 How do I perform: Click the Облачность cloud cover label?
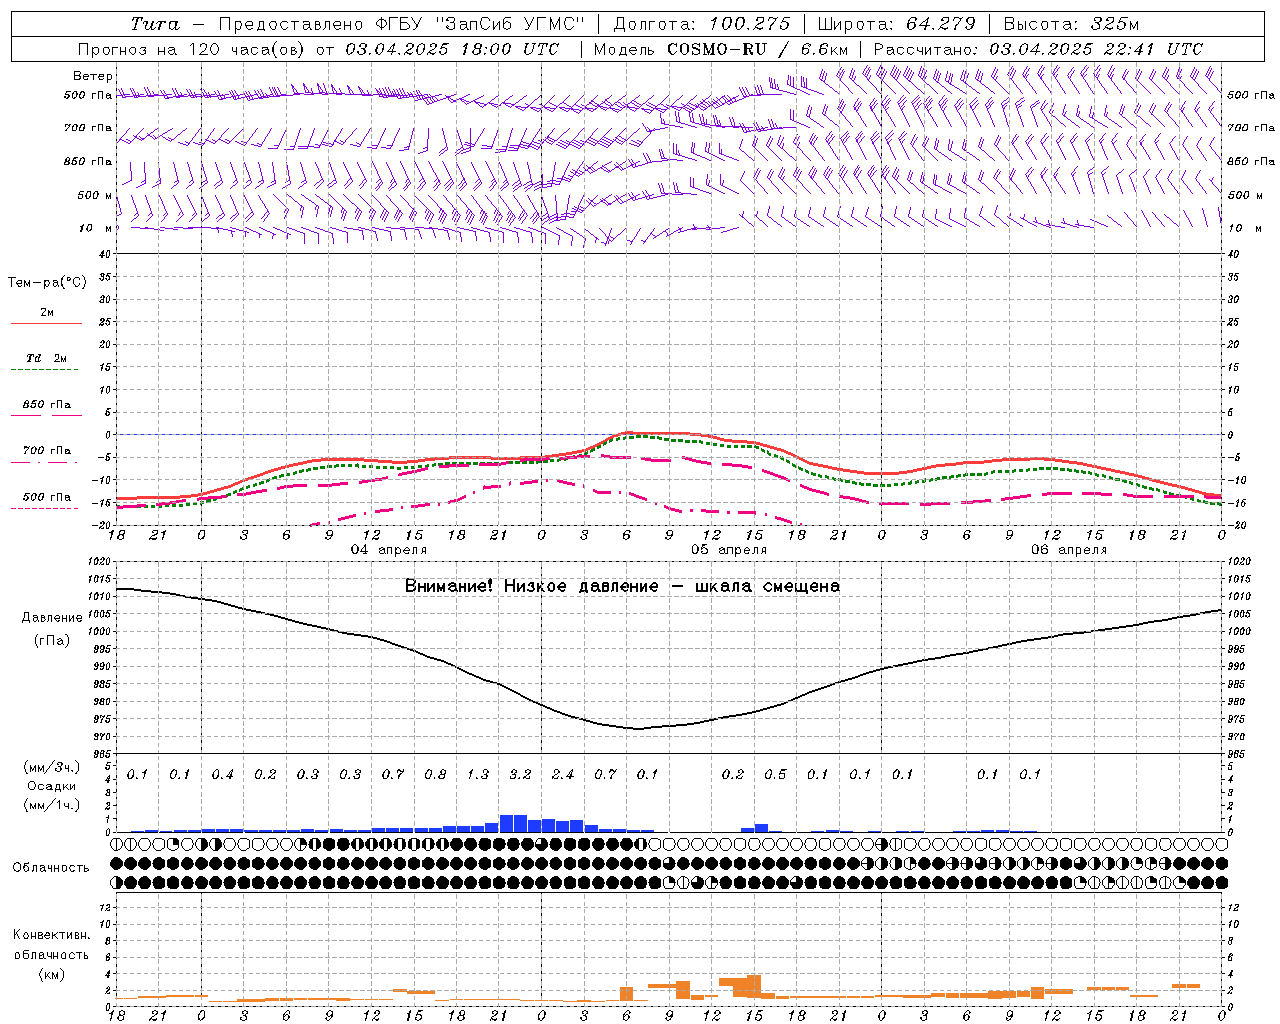(x=51, y=868)
